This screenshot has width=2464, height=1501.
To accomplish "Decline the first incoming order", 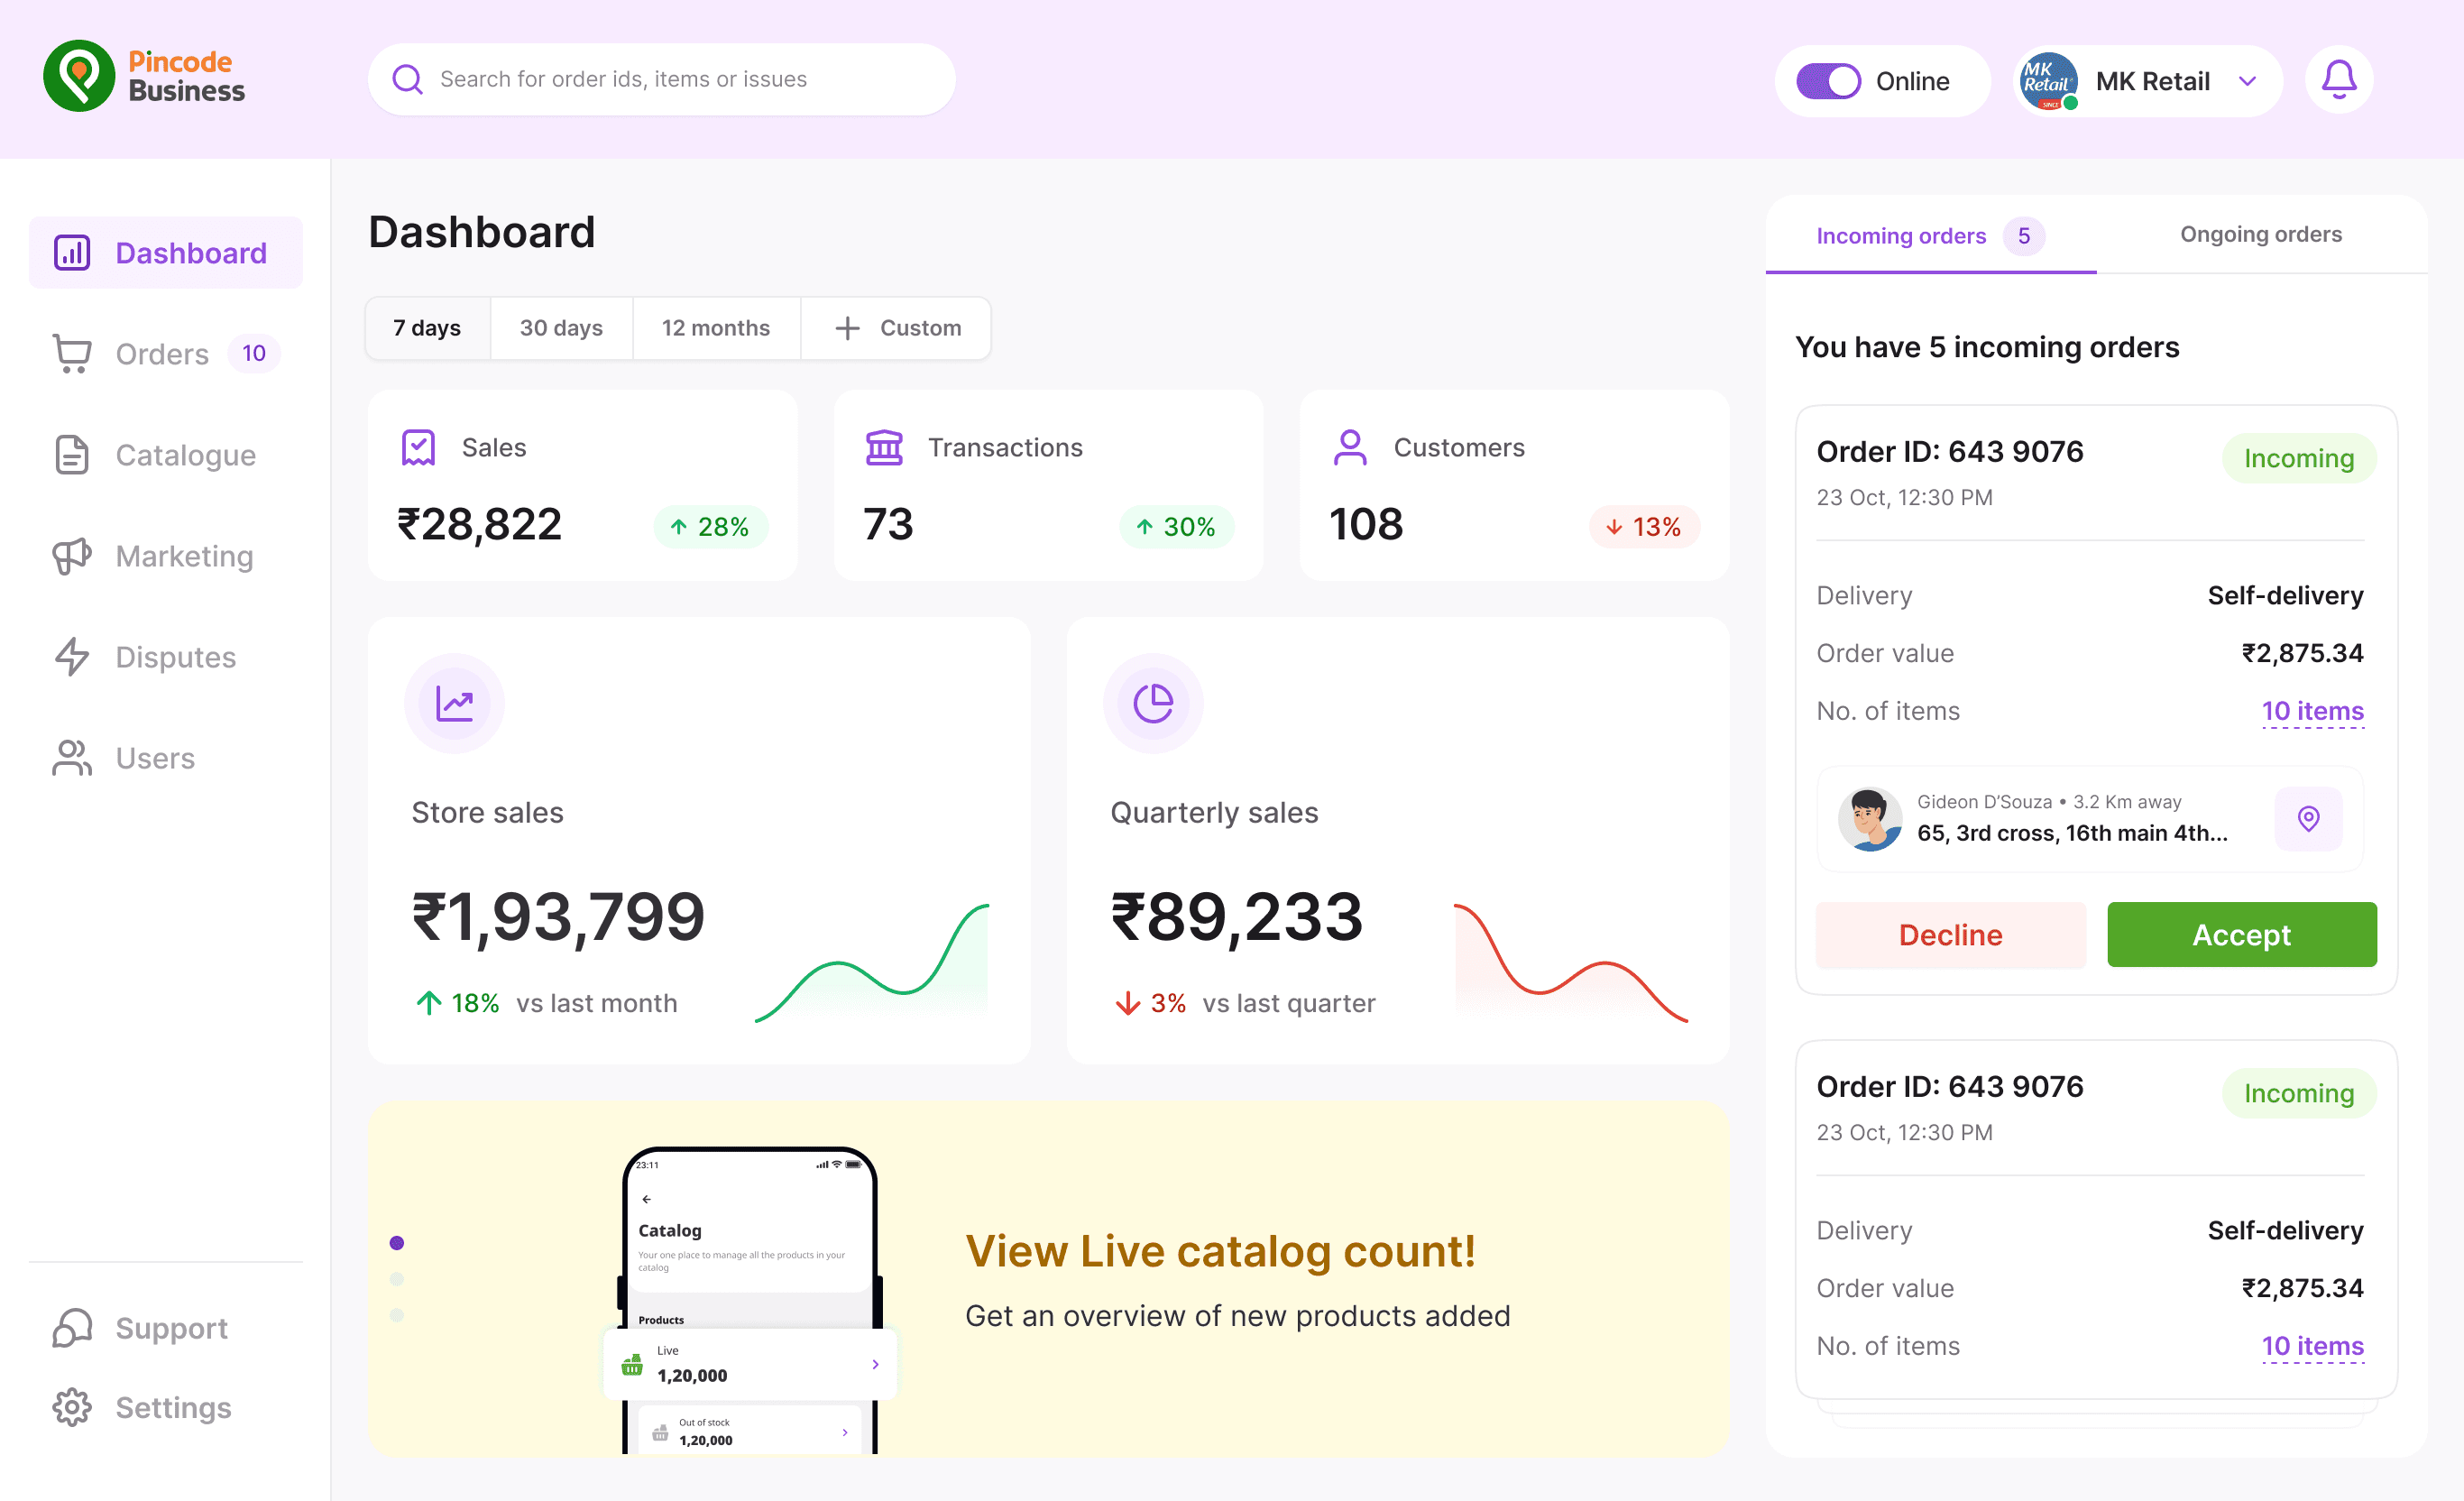I will (x=1950, y=935).
